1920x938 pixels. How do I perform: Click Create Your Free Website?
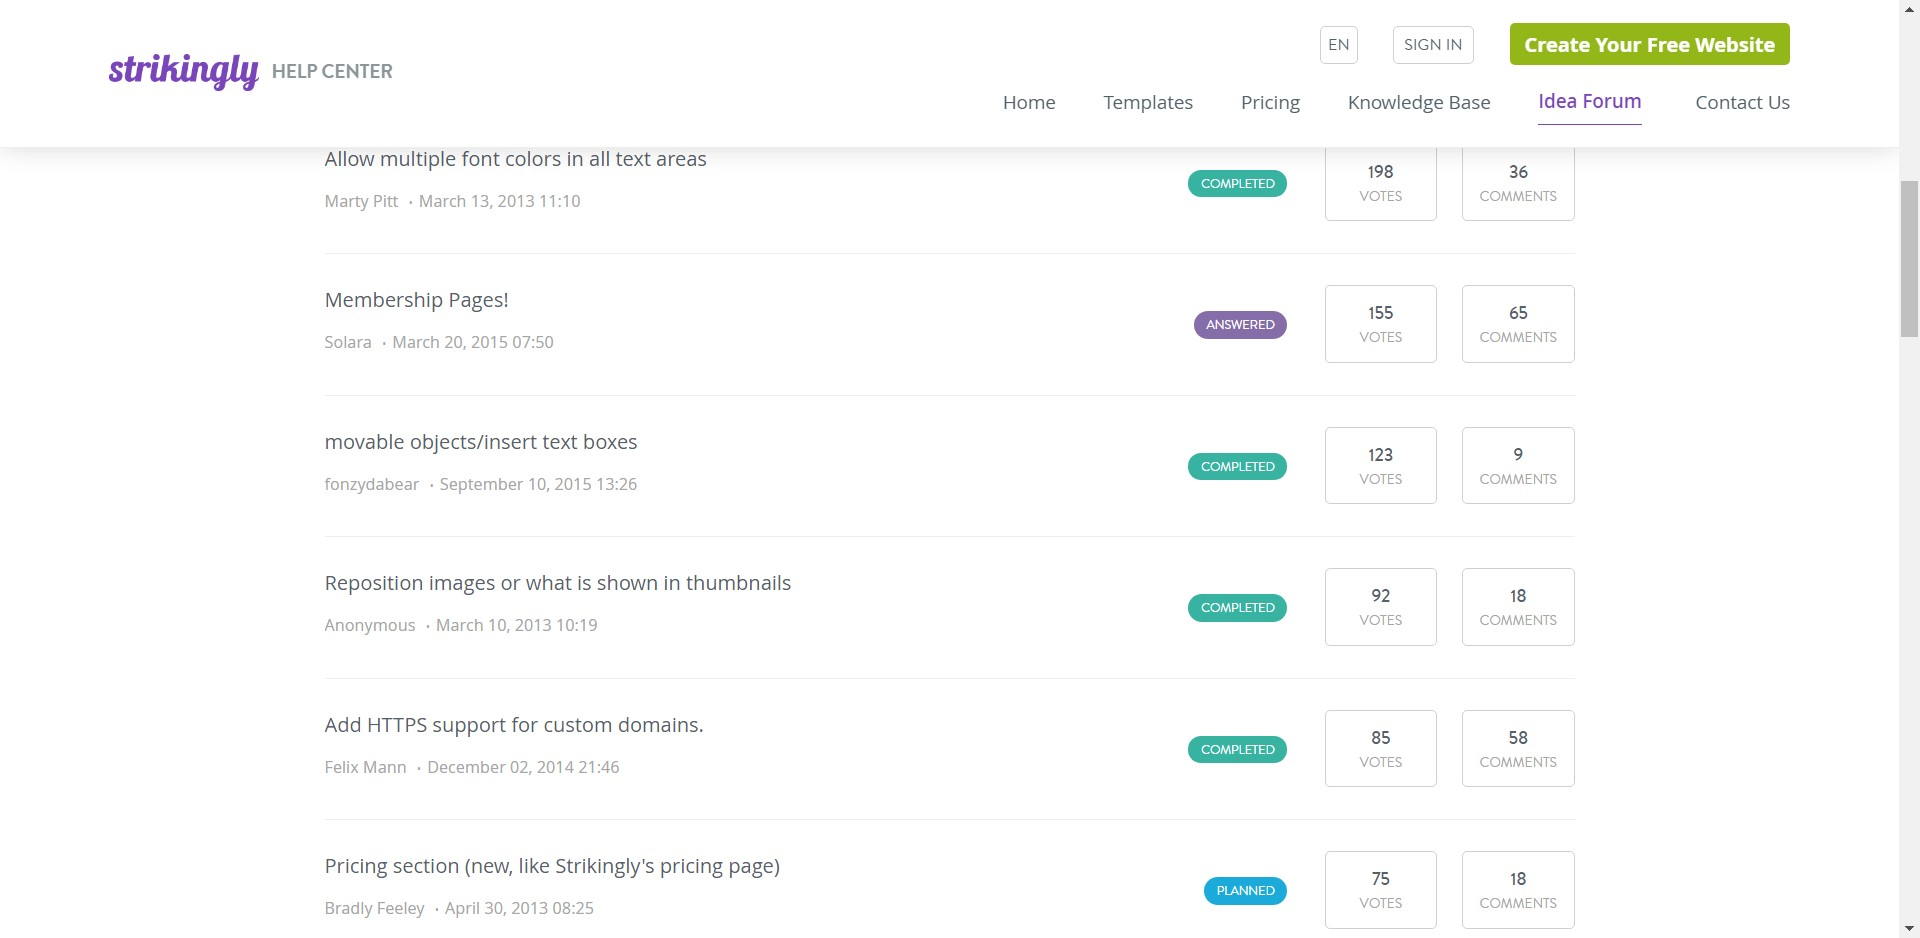1649,44
